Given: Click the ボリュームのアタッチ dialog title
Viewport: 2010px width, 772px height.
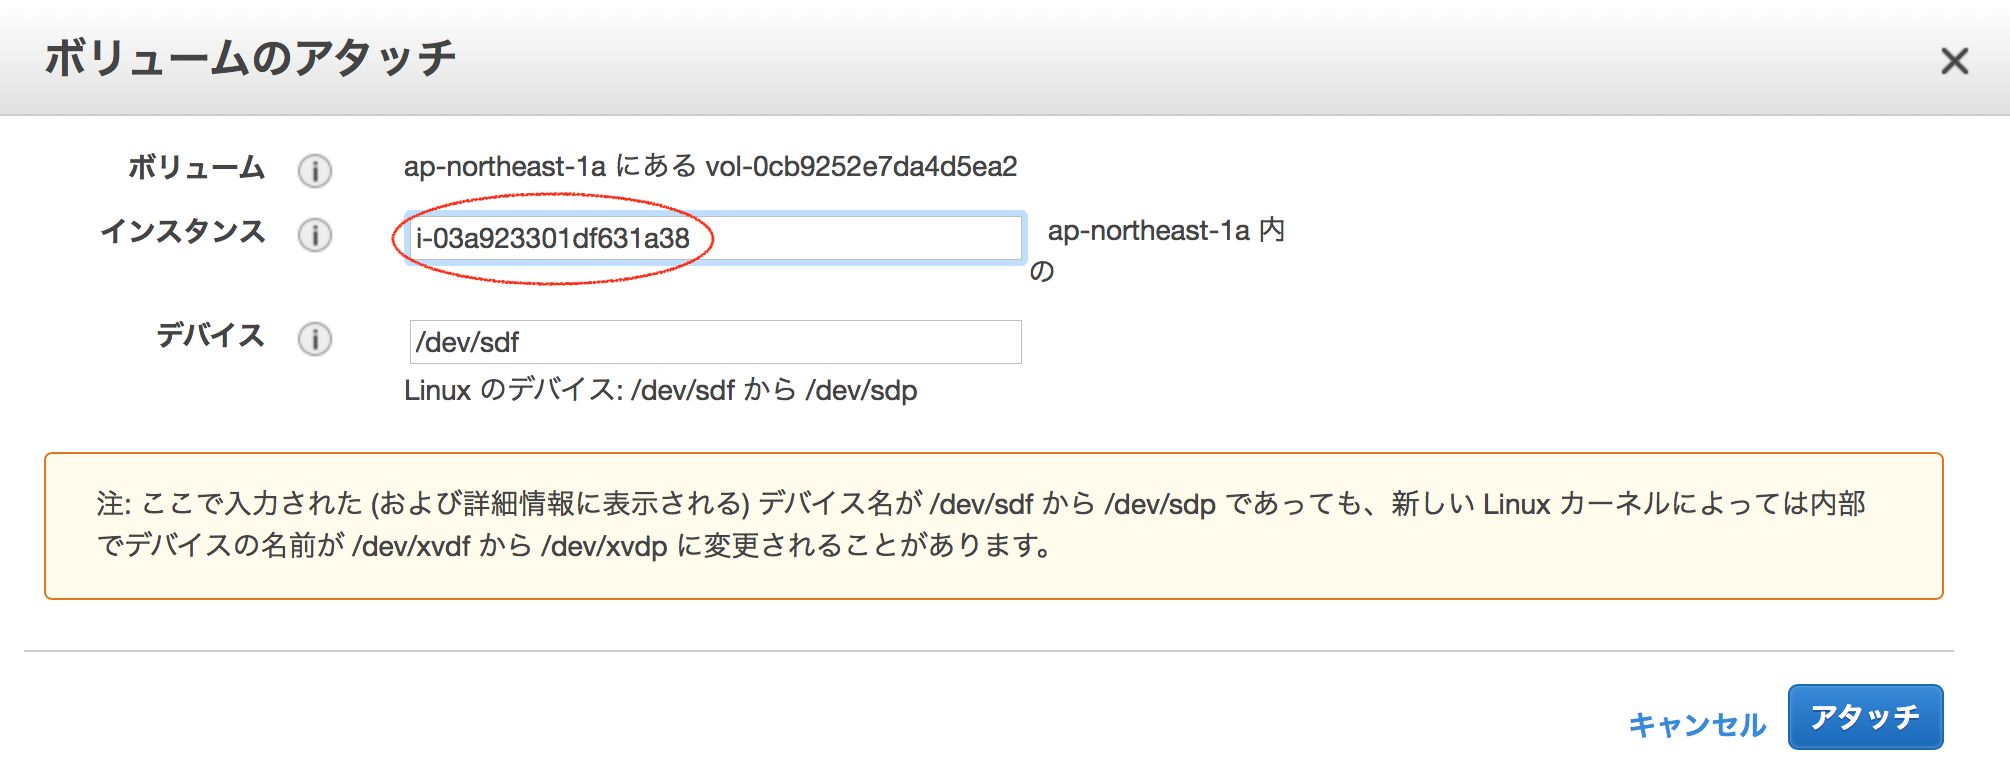Looking at the screenshot, I should point(250,58).
